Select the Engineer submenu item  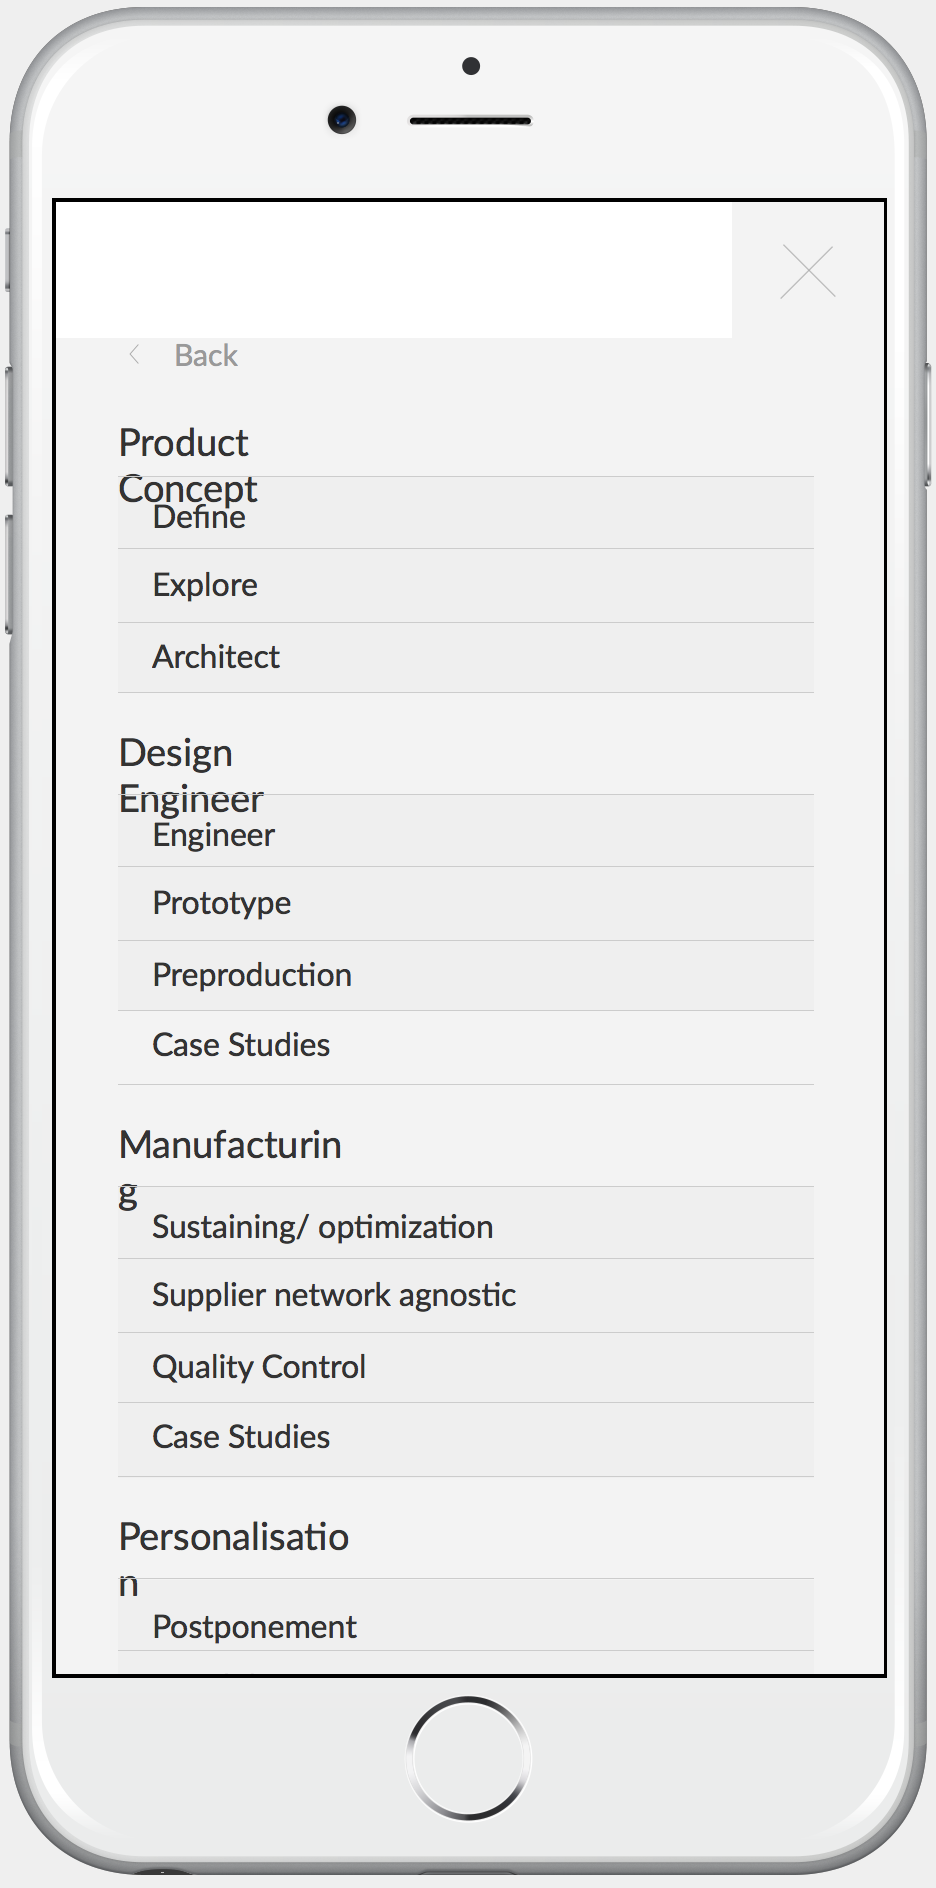coord(214,836)
